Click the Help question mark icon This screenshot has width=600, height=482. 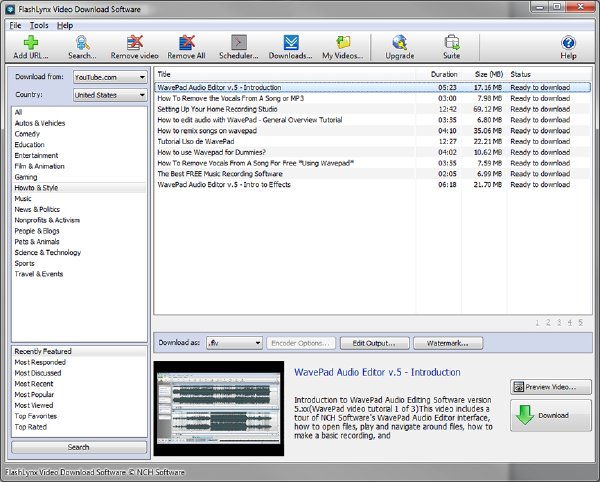[x=568, y=42]
